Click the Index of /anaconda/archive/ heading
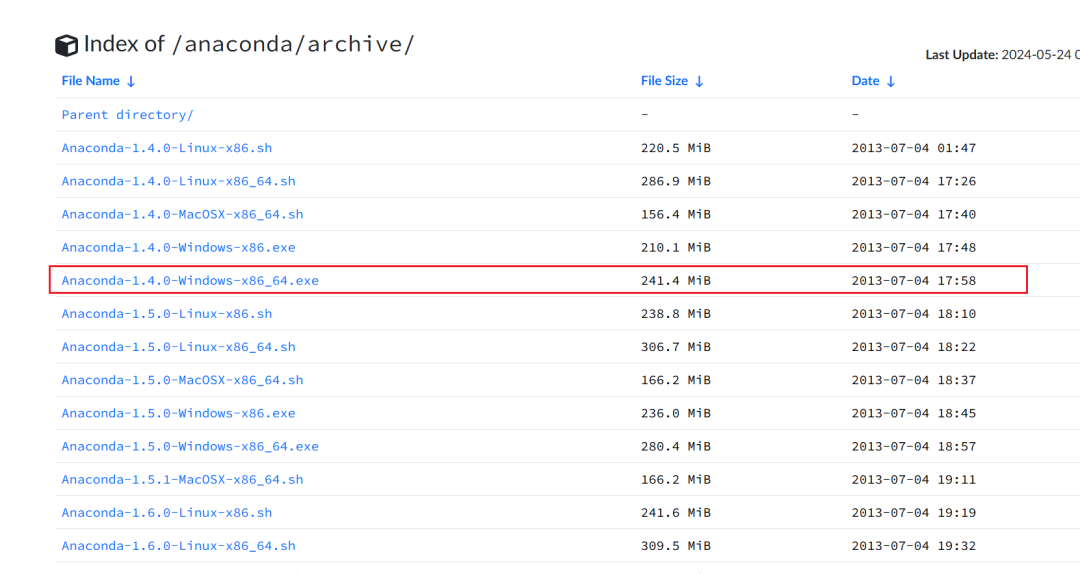This screenshot has height=574, width=1080. pyautogui.click(x=249, y=44)
